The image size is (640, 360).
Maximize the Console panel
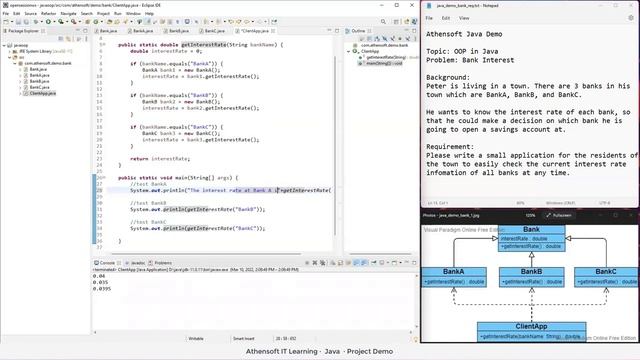(x=414, y=263)
